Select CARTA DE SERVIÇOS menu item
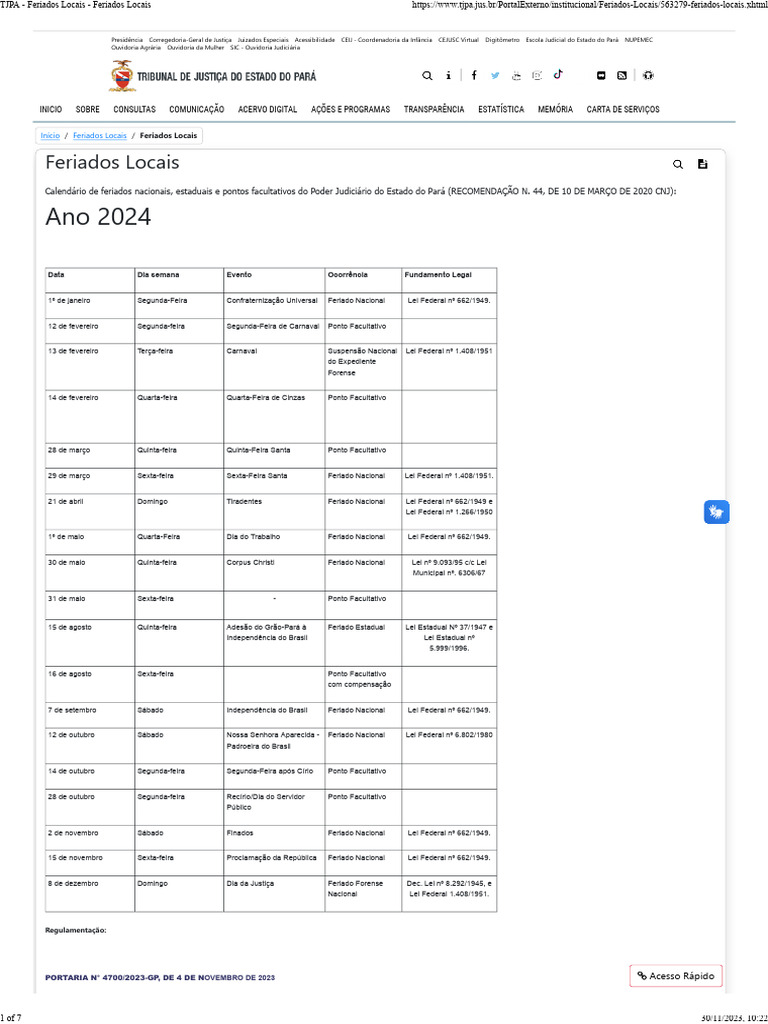 pos(623,109)
